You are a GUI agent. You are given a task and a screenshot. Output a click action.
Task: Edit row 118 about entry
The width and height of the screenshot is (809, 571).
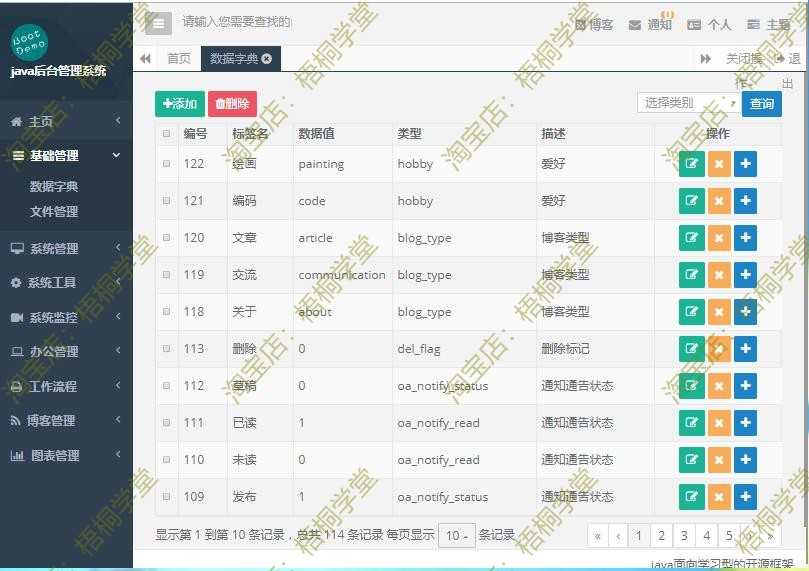[x=691, y=312]
